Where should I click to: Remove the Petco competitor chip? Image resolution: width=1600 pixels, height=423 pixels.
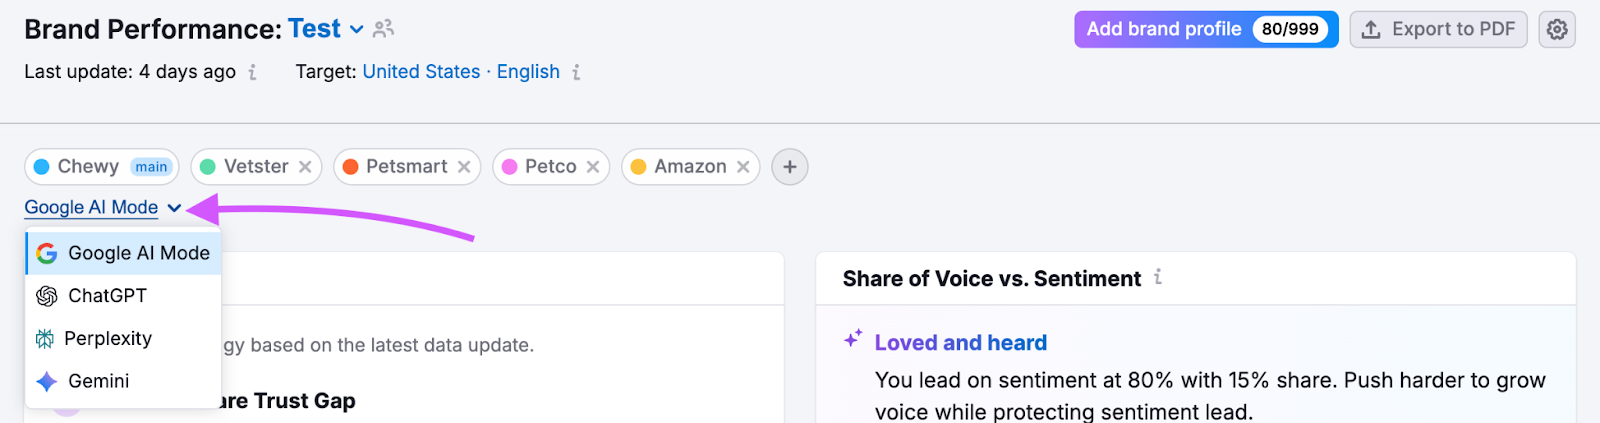(x=593, y=167)
